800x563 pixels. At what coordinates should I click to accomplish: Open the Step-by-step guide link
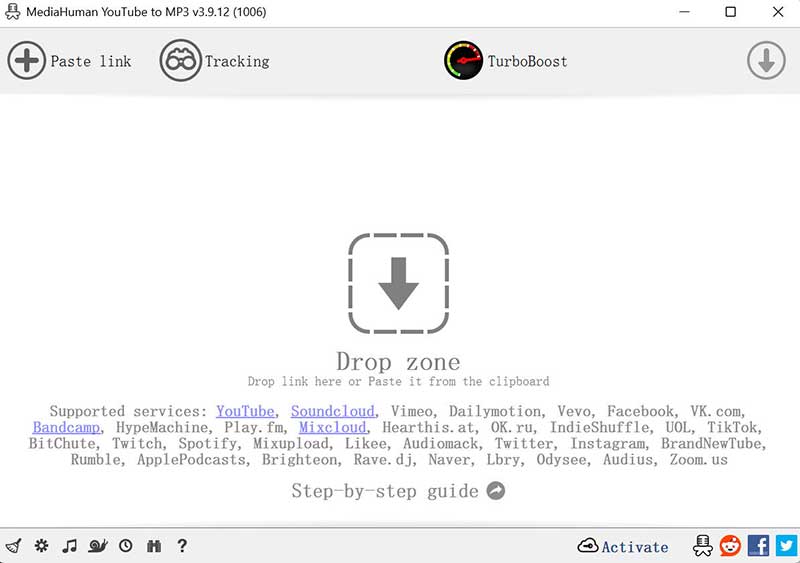click(x=385, y=491)
